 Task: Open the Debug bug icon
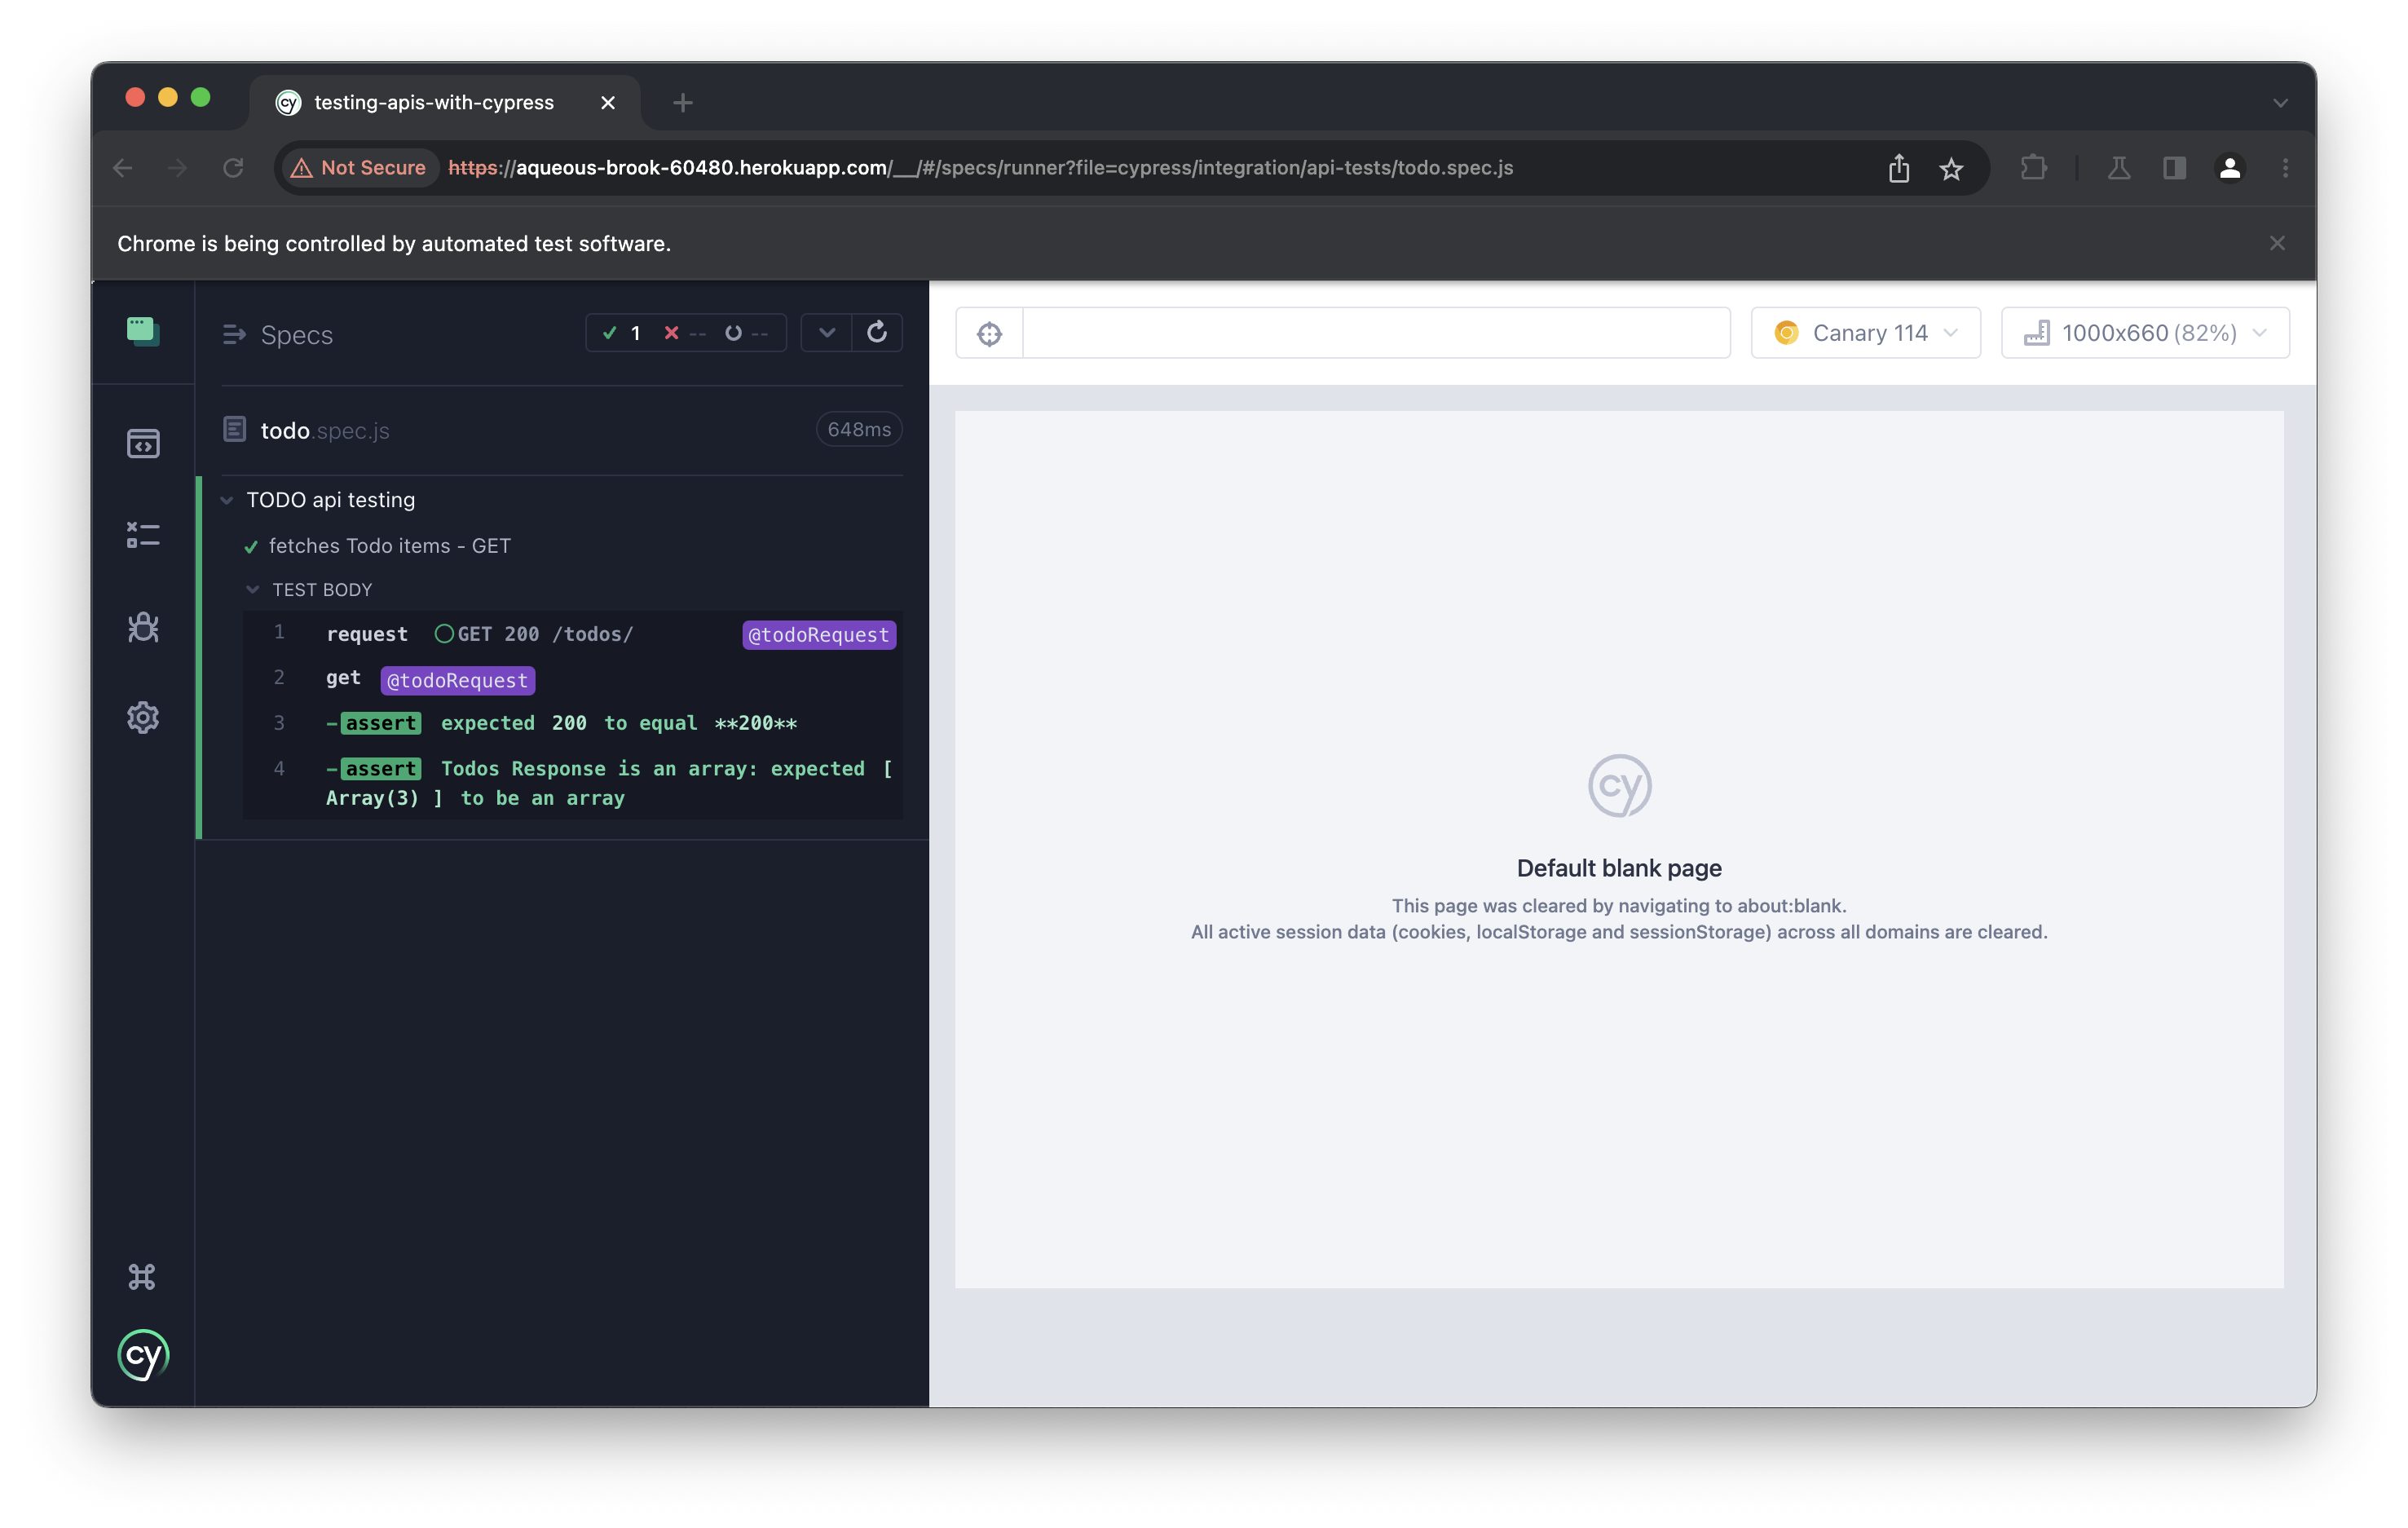coord(143,627)
